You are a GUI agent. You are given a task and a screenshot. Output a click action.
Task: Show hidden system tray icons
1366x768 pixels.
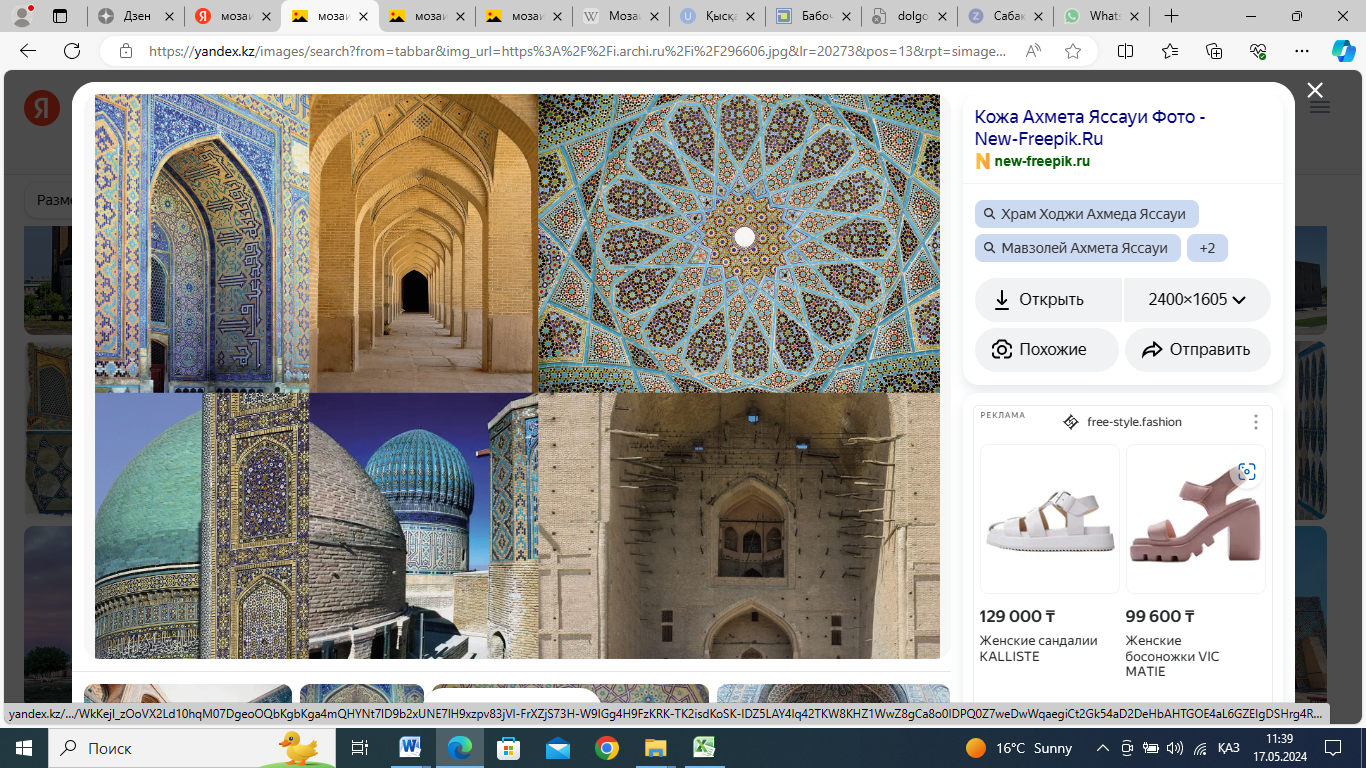click(1103, 748)
